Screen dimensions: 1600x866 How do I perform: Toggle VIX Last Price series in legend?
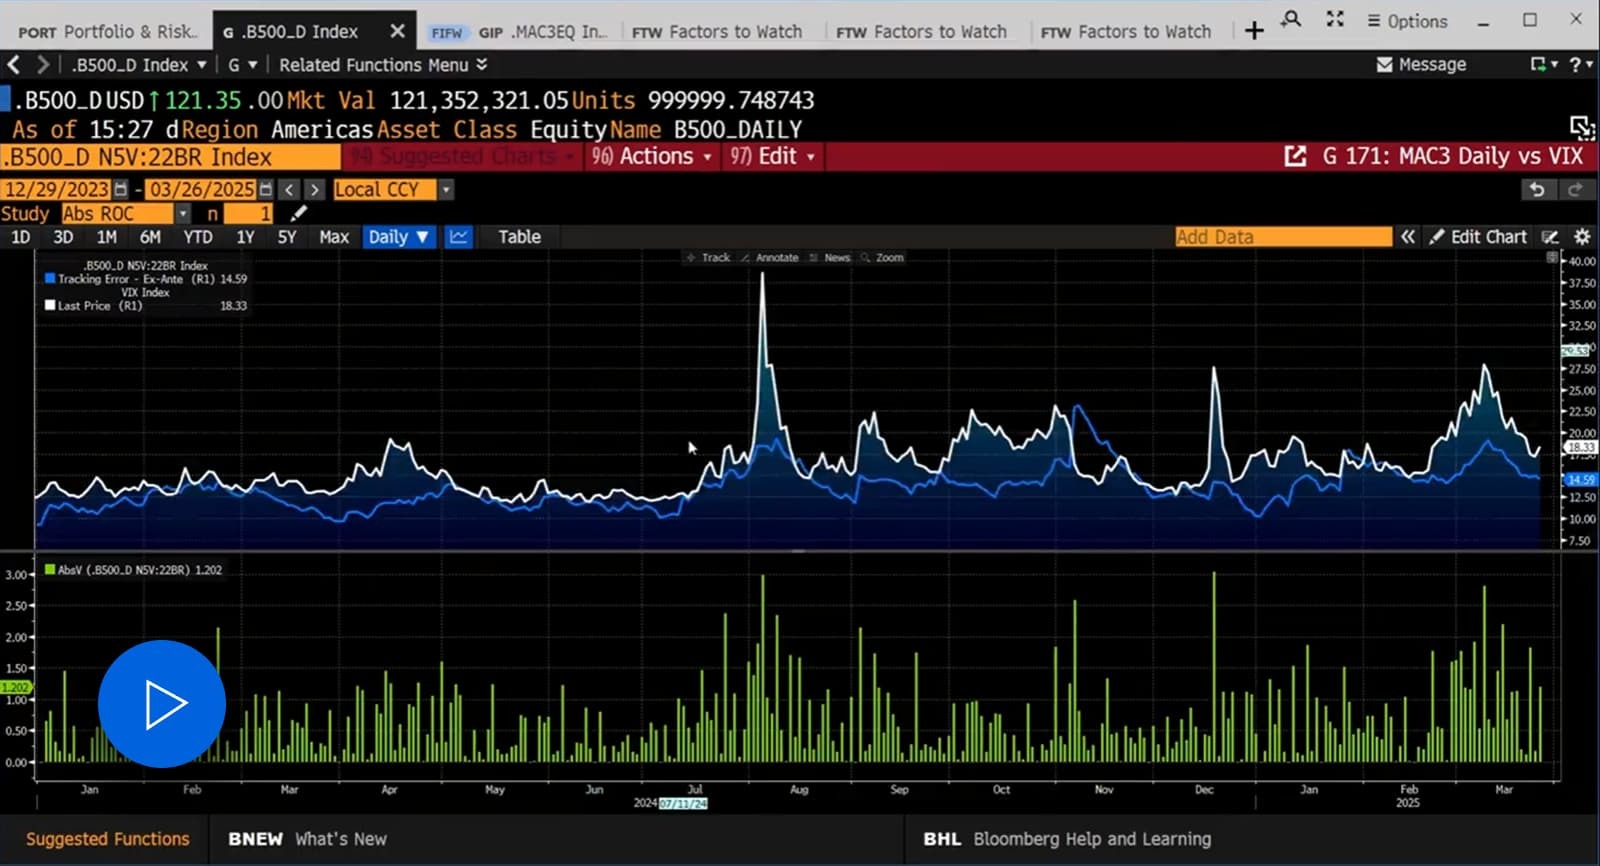pos(50,306)
